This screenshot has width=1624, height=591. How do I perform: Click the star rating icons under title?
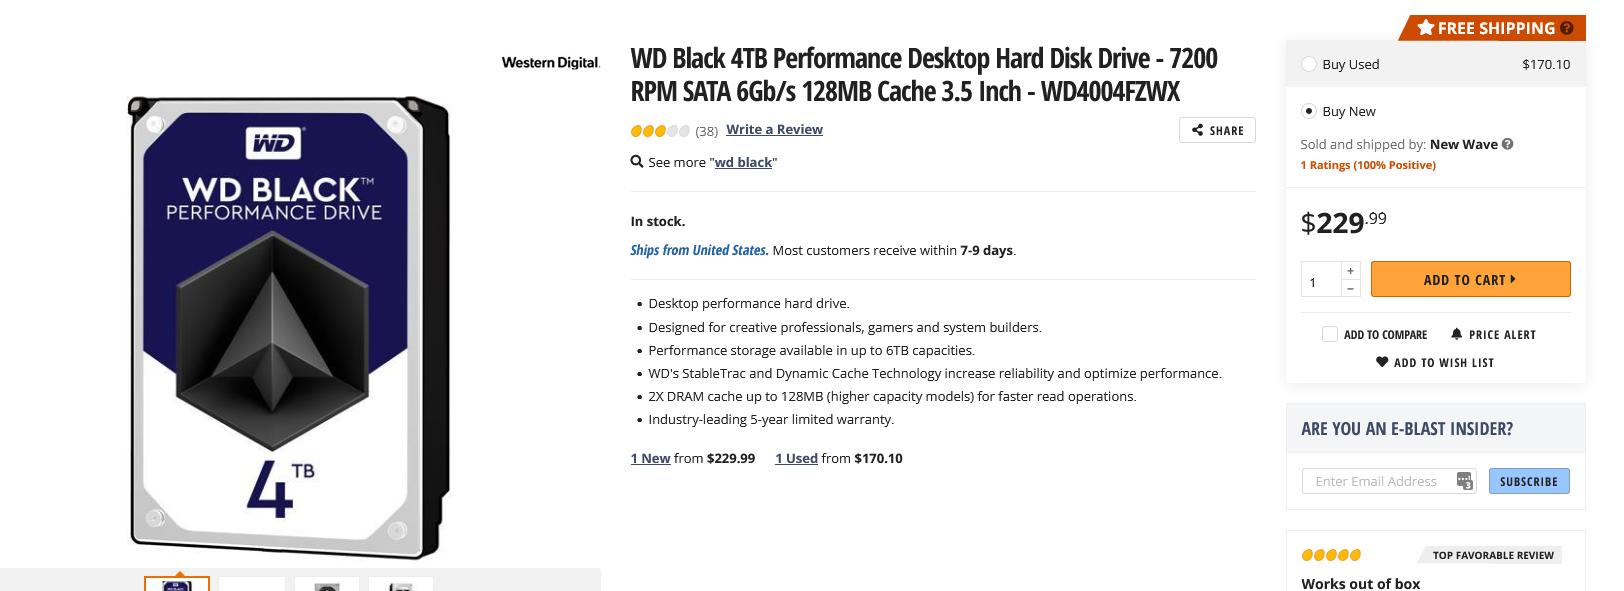click(660, 131)
